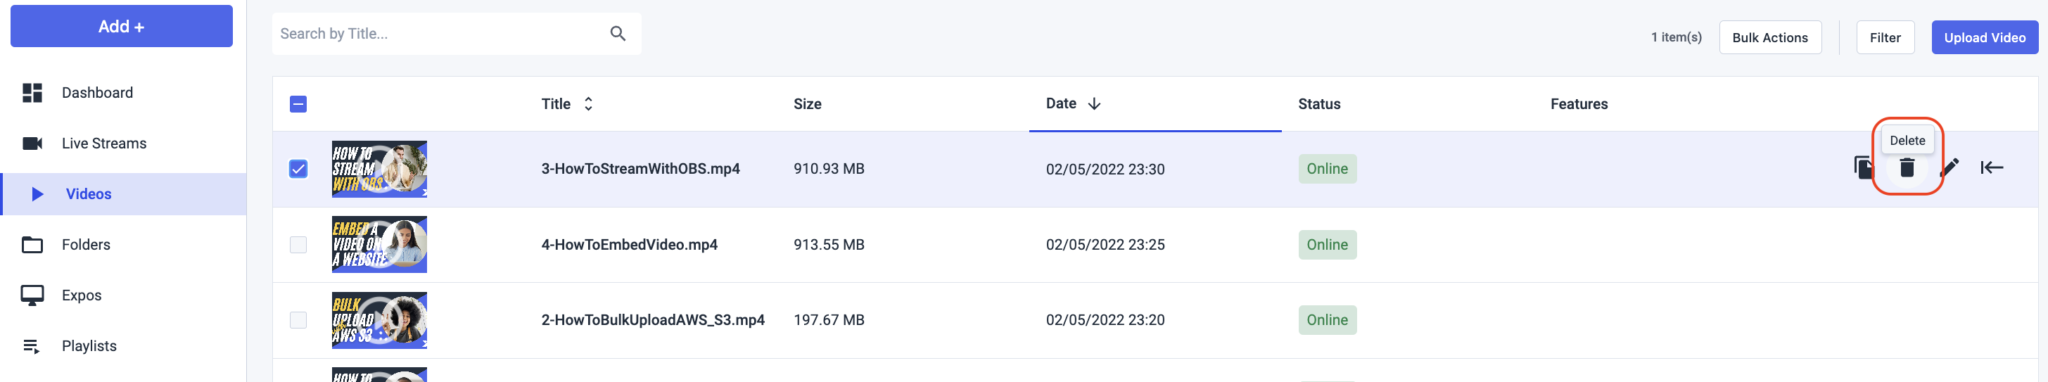Viewport: 2048px width, 382px height.
Task: Click the Filter button
Action: pyautogui.click(x=1885, y=37)
